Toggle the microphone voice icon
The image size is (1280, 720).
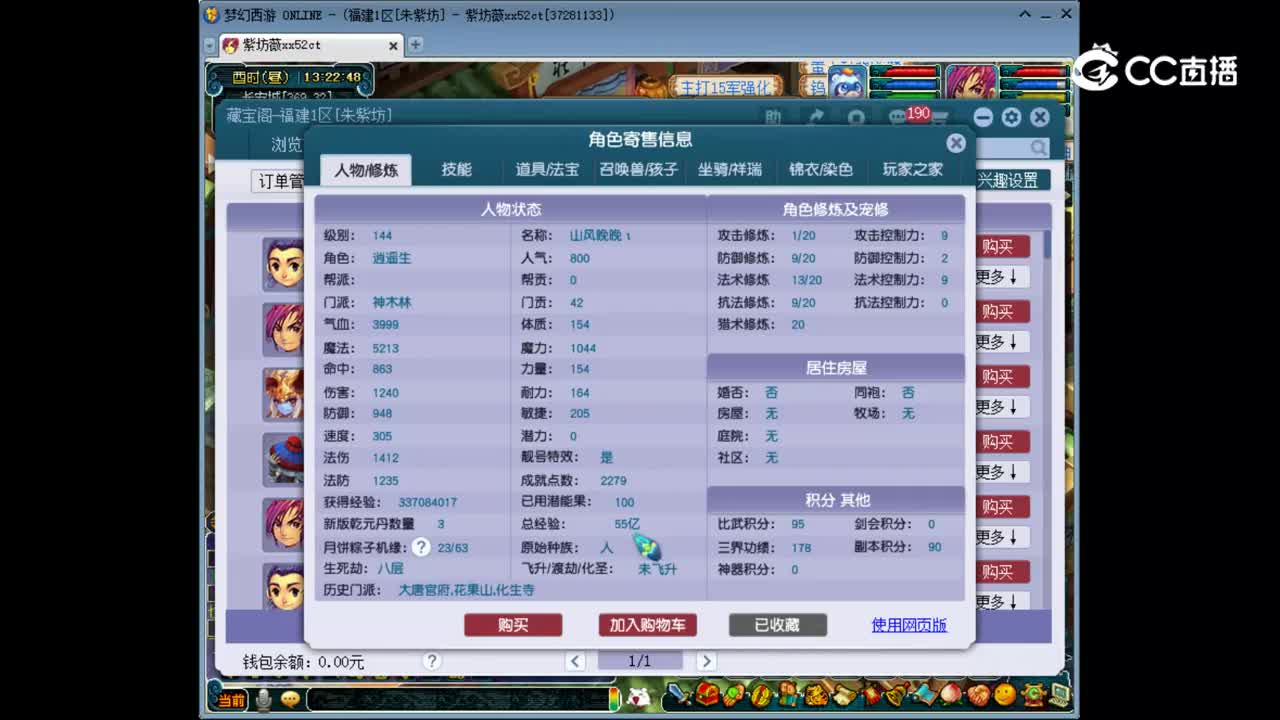(x=264, y=699)
